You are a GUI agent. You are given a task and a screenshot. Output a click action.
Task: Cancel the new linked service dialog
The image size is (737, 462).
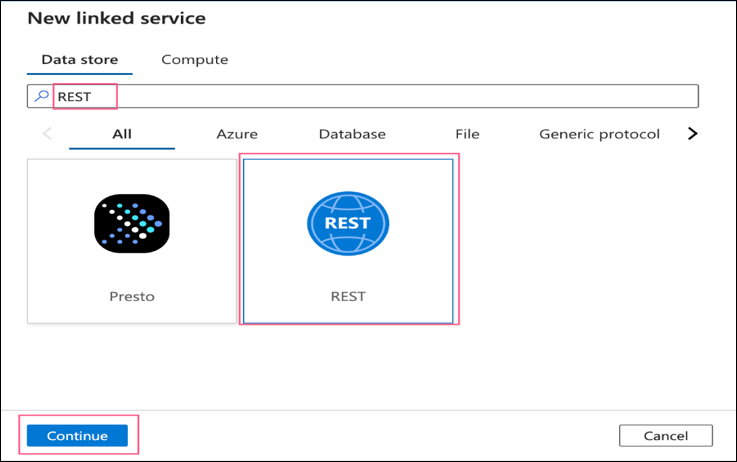(665, 436)
